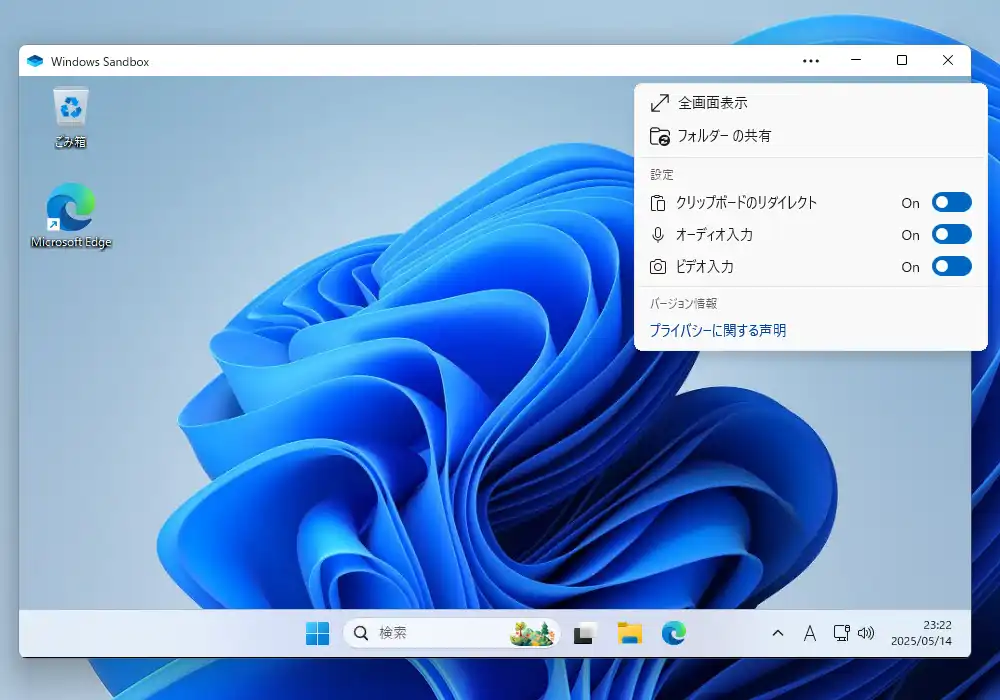Open the Windows Start button in sandbox taskbar
The image size is (1000, 700).
pyautogui.click(x=318, y=633)
